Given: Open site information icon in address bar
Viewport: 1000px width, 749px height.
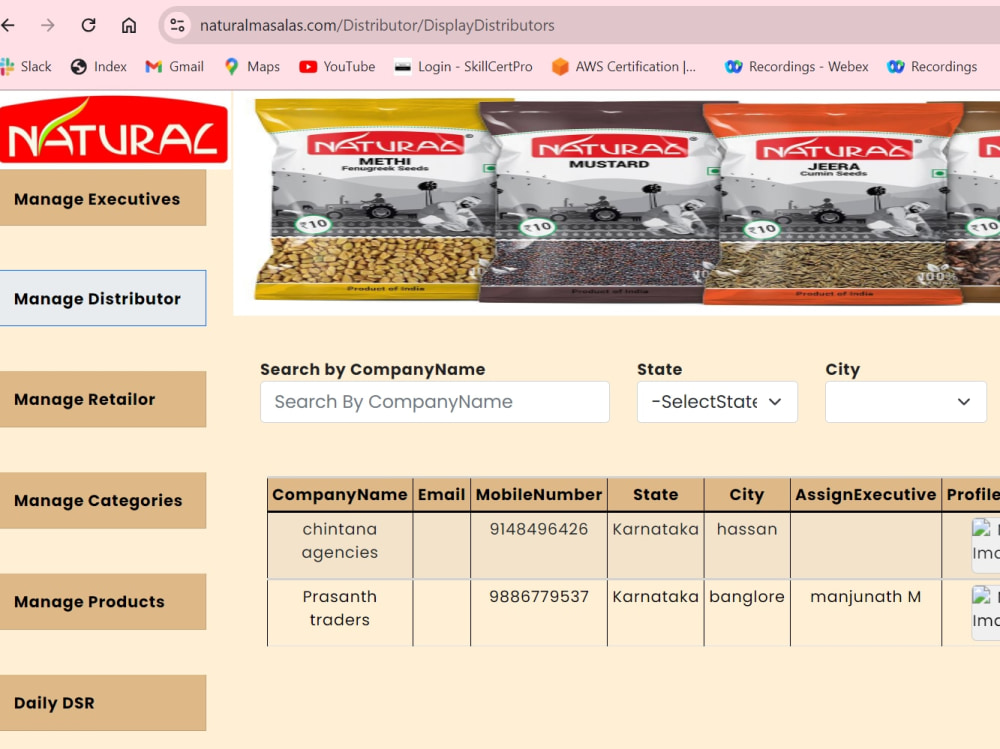Looking at the screenshot, I should [x=177, y=26].
